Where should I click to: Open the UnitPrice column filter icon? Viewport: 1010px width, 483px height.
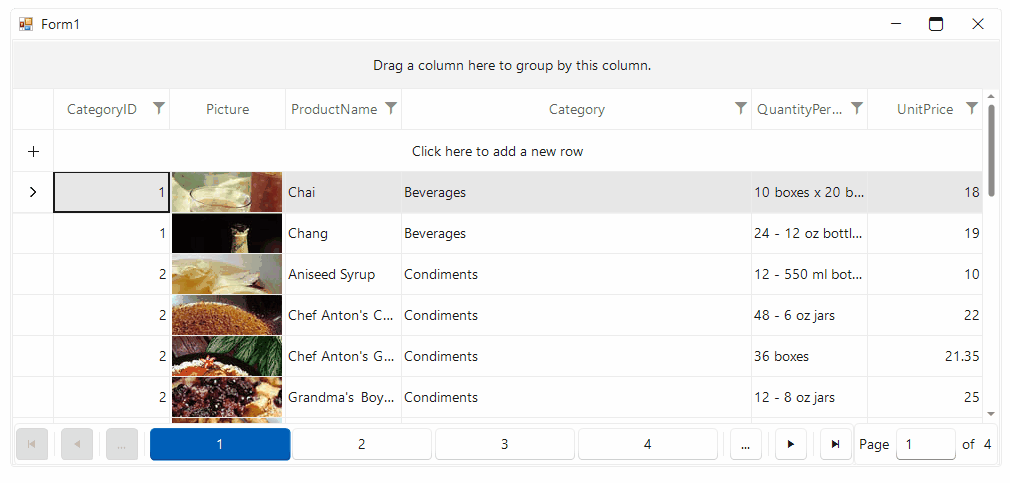(x=972, y=108)
